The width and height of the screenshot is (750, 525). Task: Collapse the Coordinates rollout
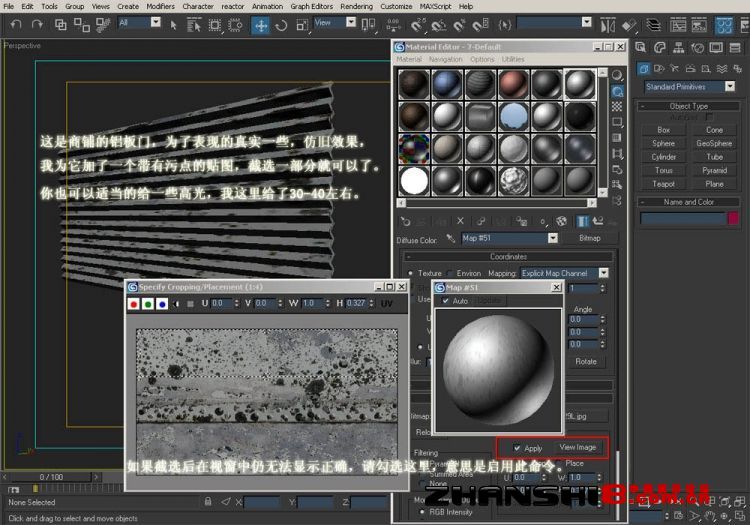(x=508, y=257)
